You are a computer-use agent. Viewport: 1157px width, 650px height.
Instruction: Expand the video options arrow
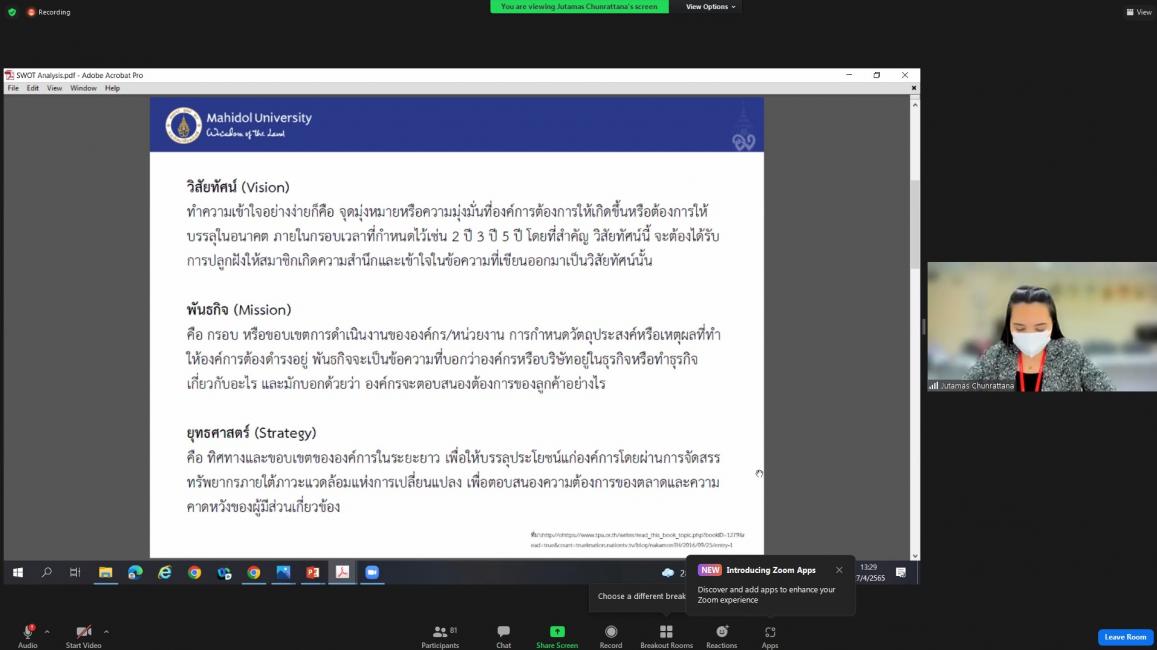(x=106, y=631)
